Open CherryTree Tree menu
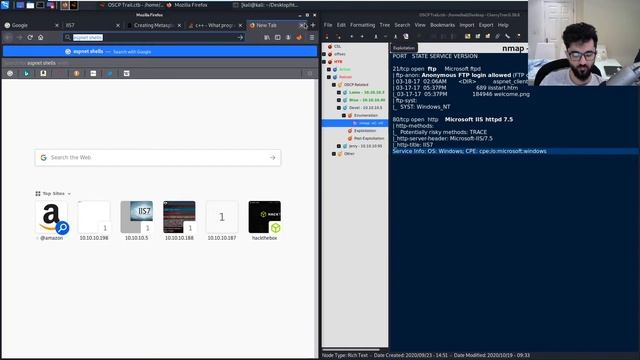The width and height of the screenshot is (640, 360). click(x=384, y=25)
